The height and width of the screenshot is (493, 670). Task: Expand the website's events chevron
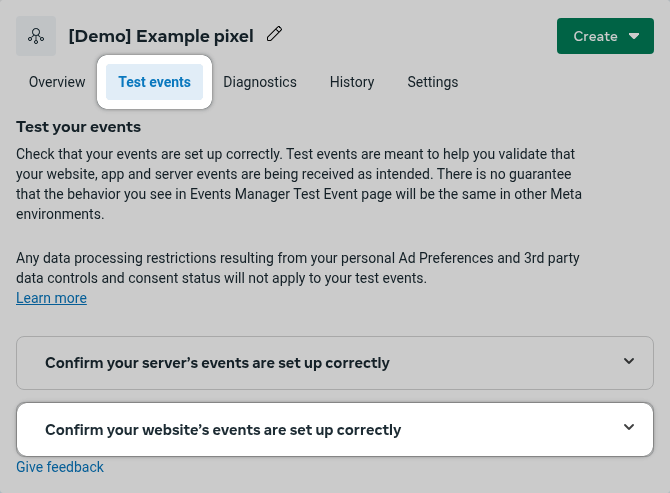coord(629,427)
